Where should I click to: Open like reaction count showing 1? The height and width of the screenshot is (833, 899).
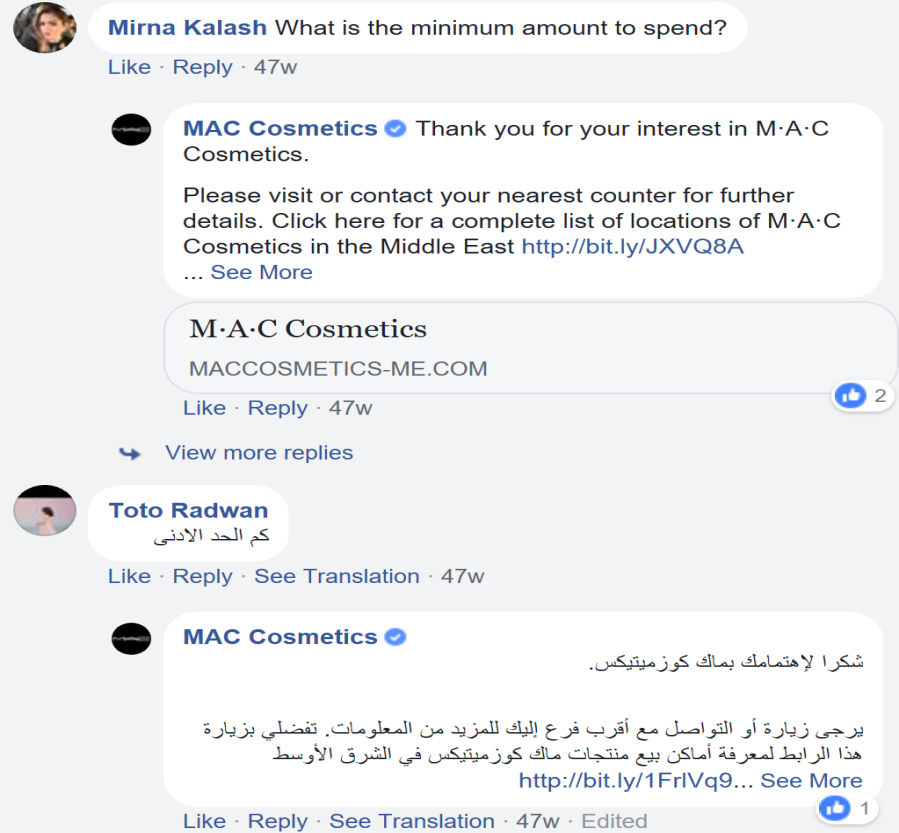[848, 806]
